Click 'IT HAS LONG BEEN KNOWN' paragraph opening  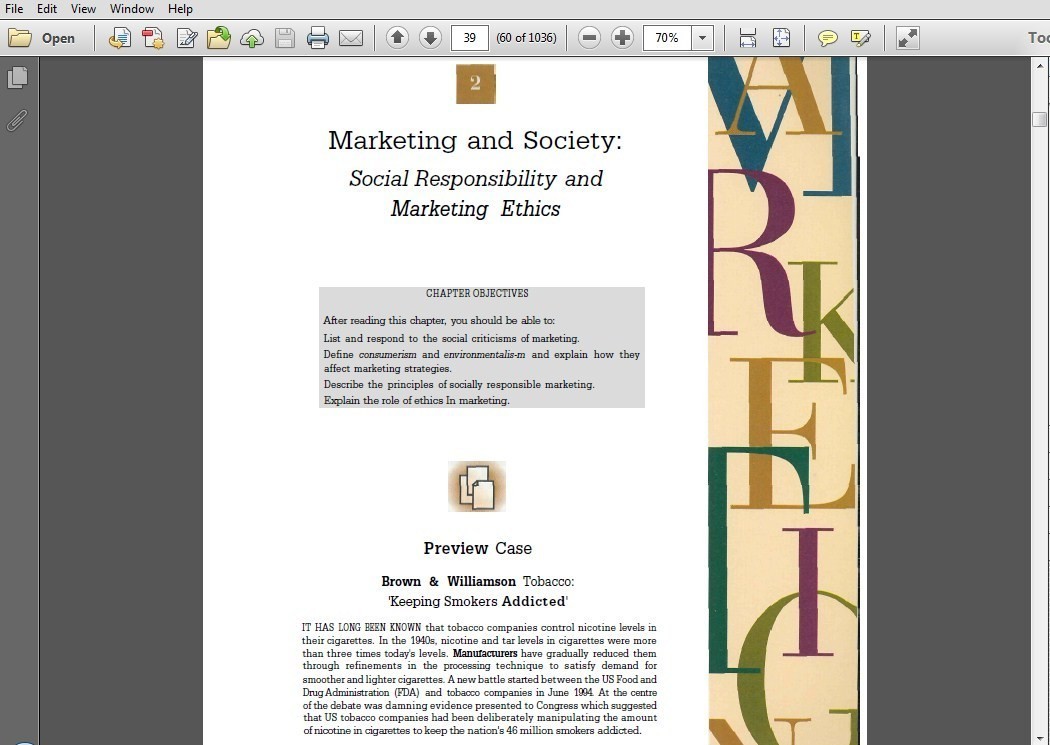[362, 627]
